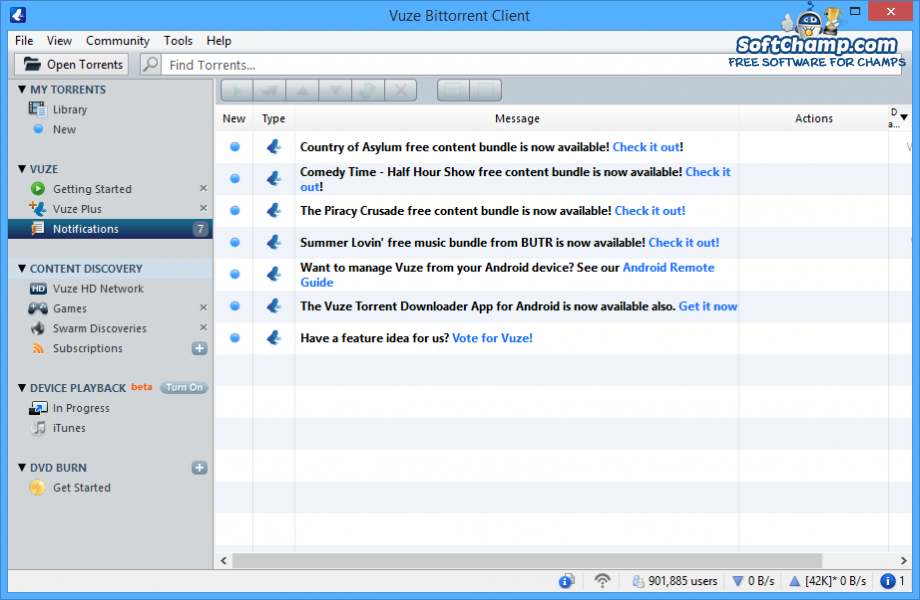Click the move-up triangle toolbar button
The width and height of the screenshot is (920, 600).
click(x=302, y=90)
